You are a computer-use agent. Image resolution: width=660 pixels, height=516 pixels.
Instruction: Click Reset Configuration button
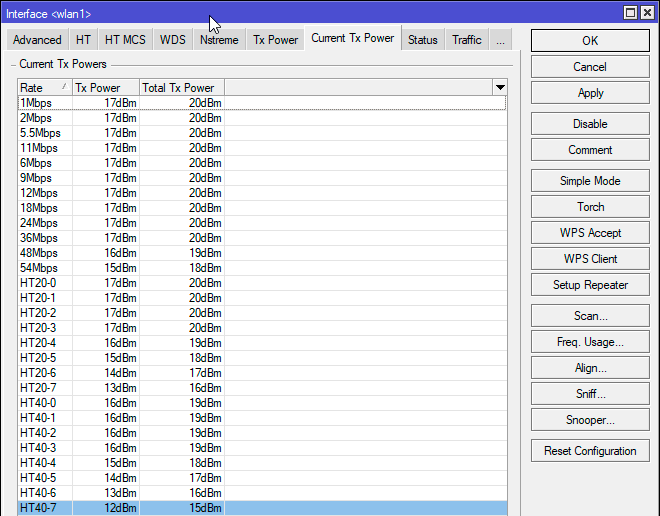pyautogui.click(x=590, y=451)
